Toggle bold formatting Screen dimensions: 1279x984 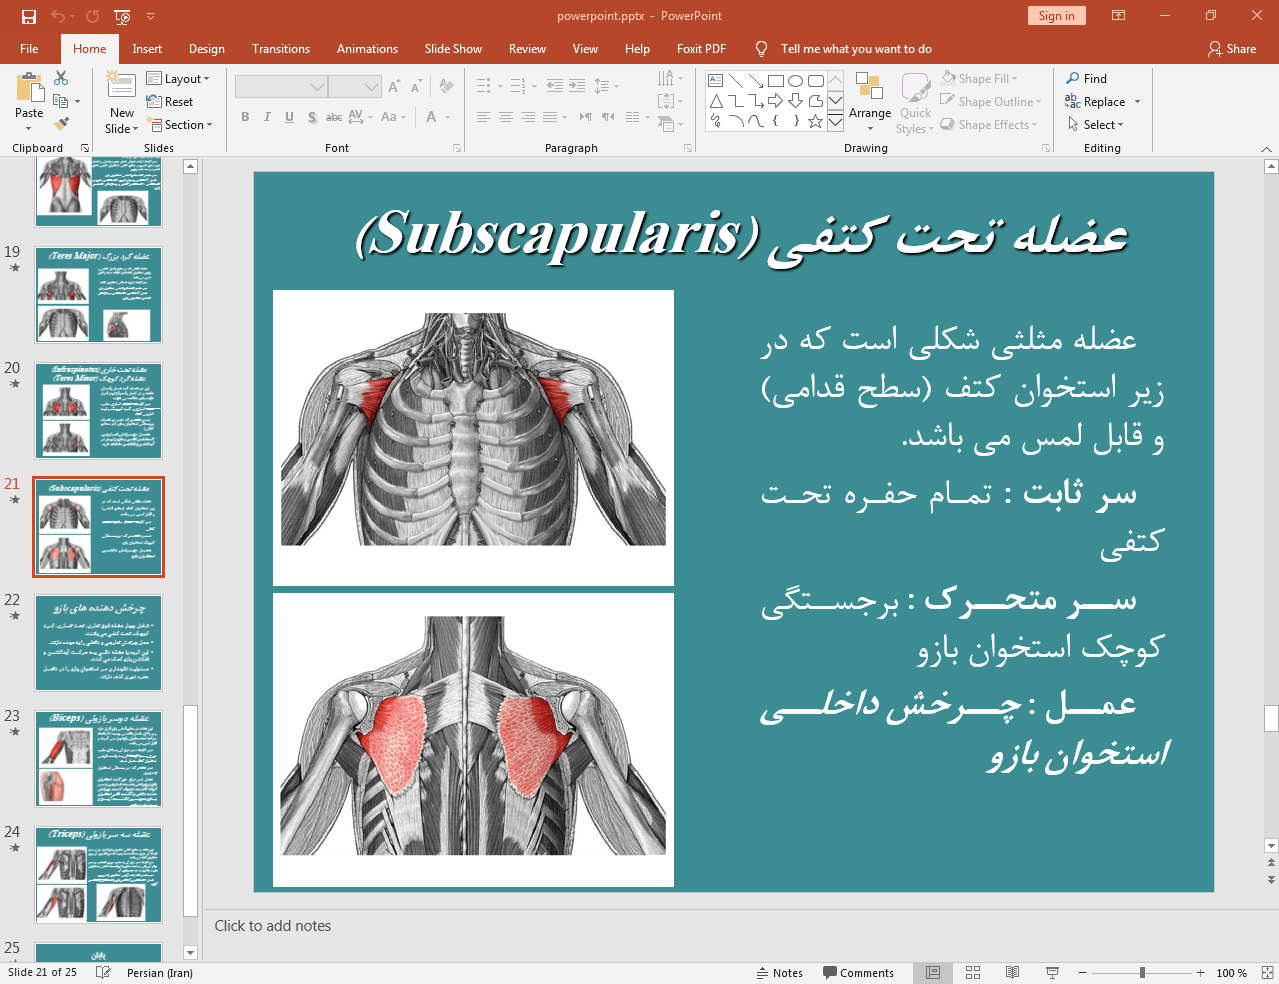click(245, 117)
